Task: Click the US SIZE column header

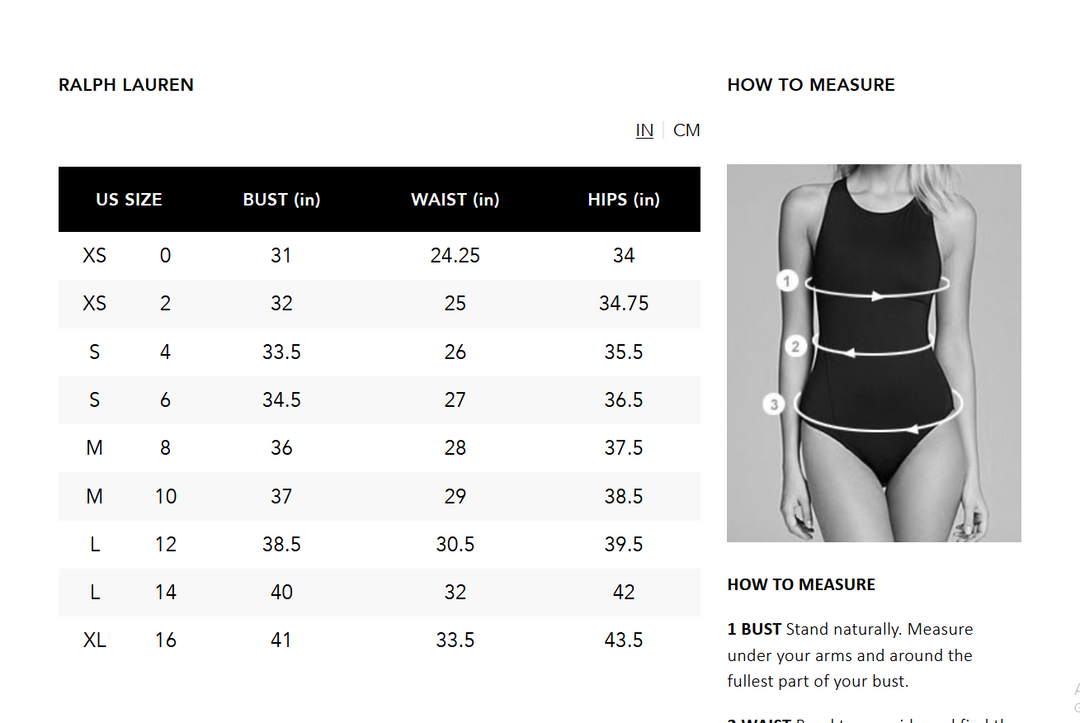Action: point(129,199)
